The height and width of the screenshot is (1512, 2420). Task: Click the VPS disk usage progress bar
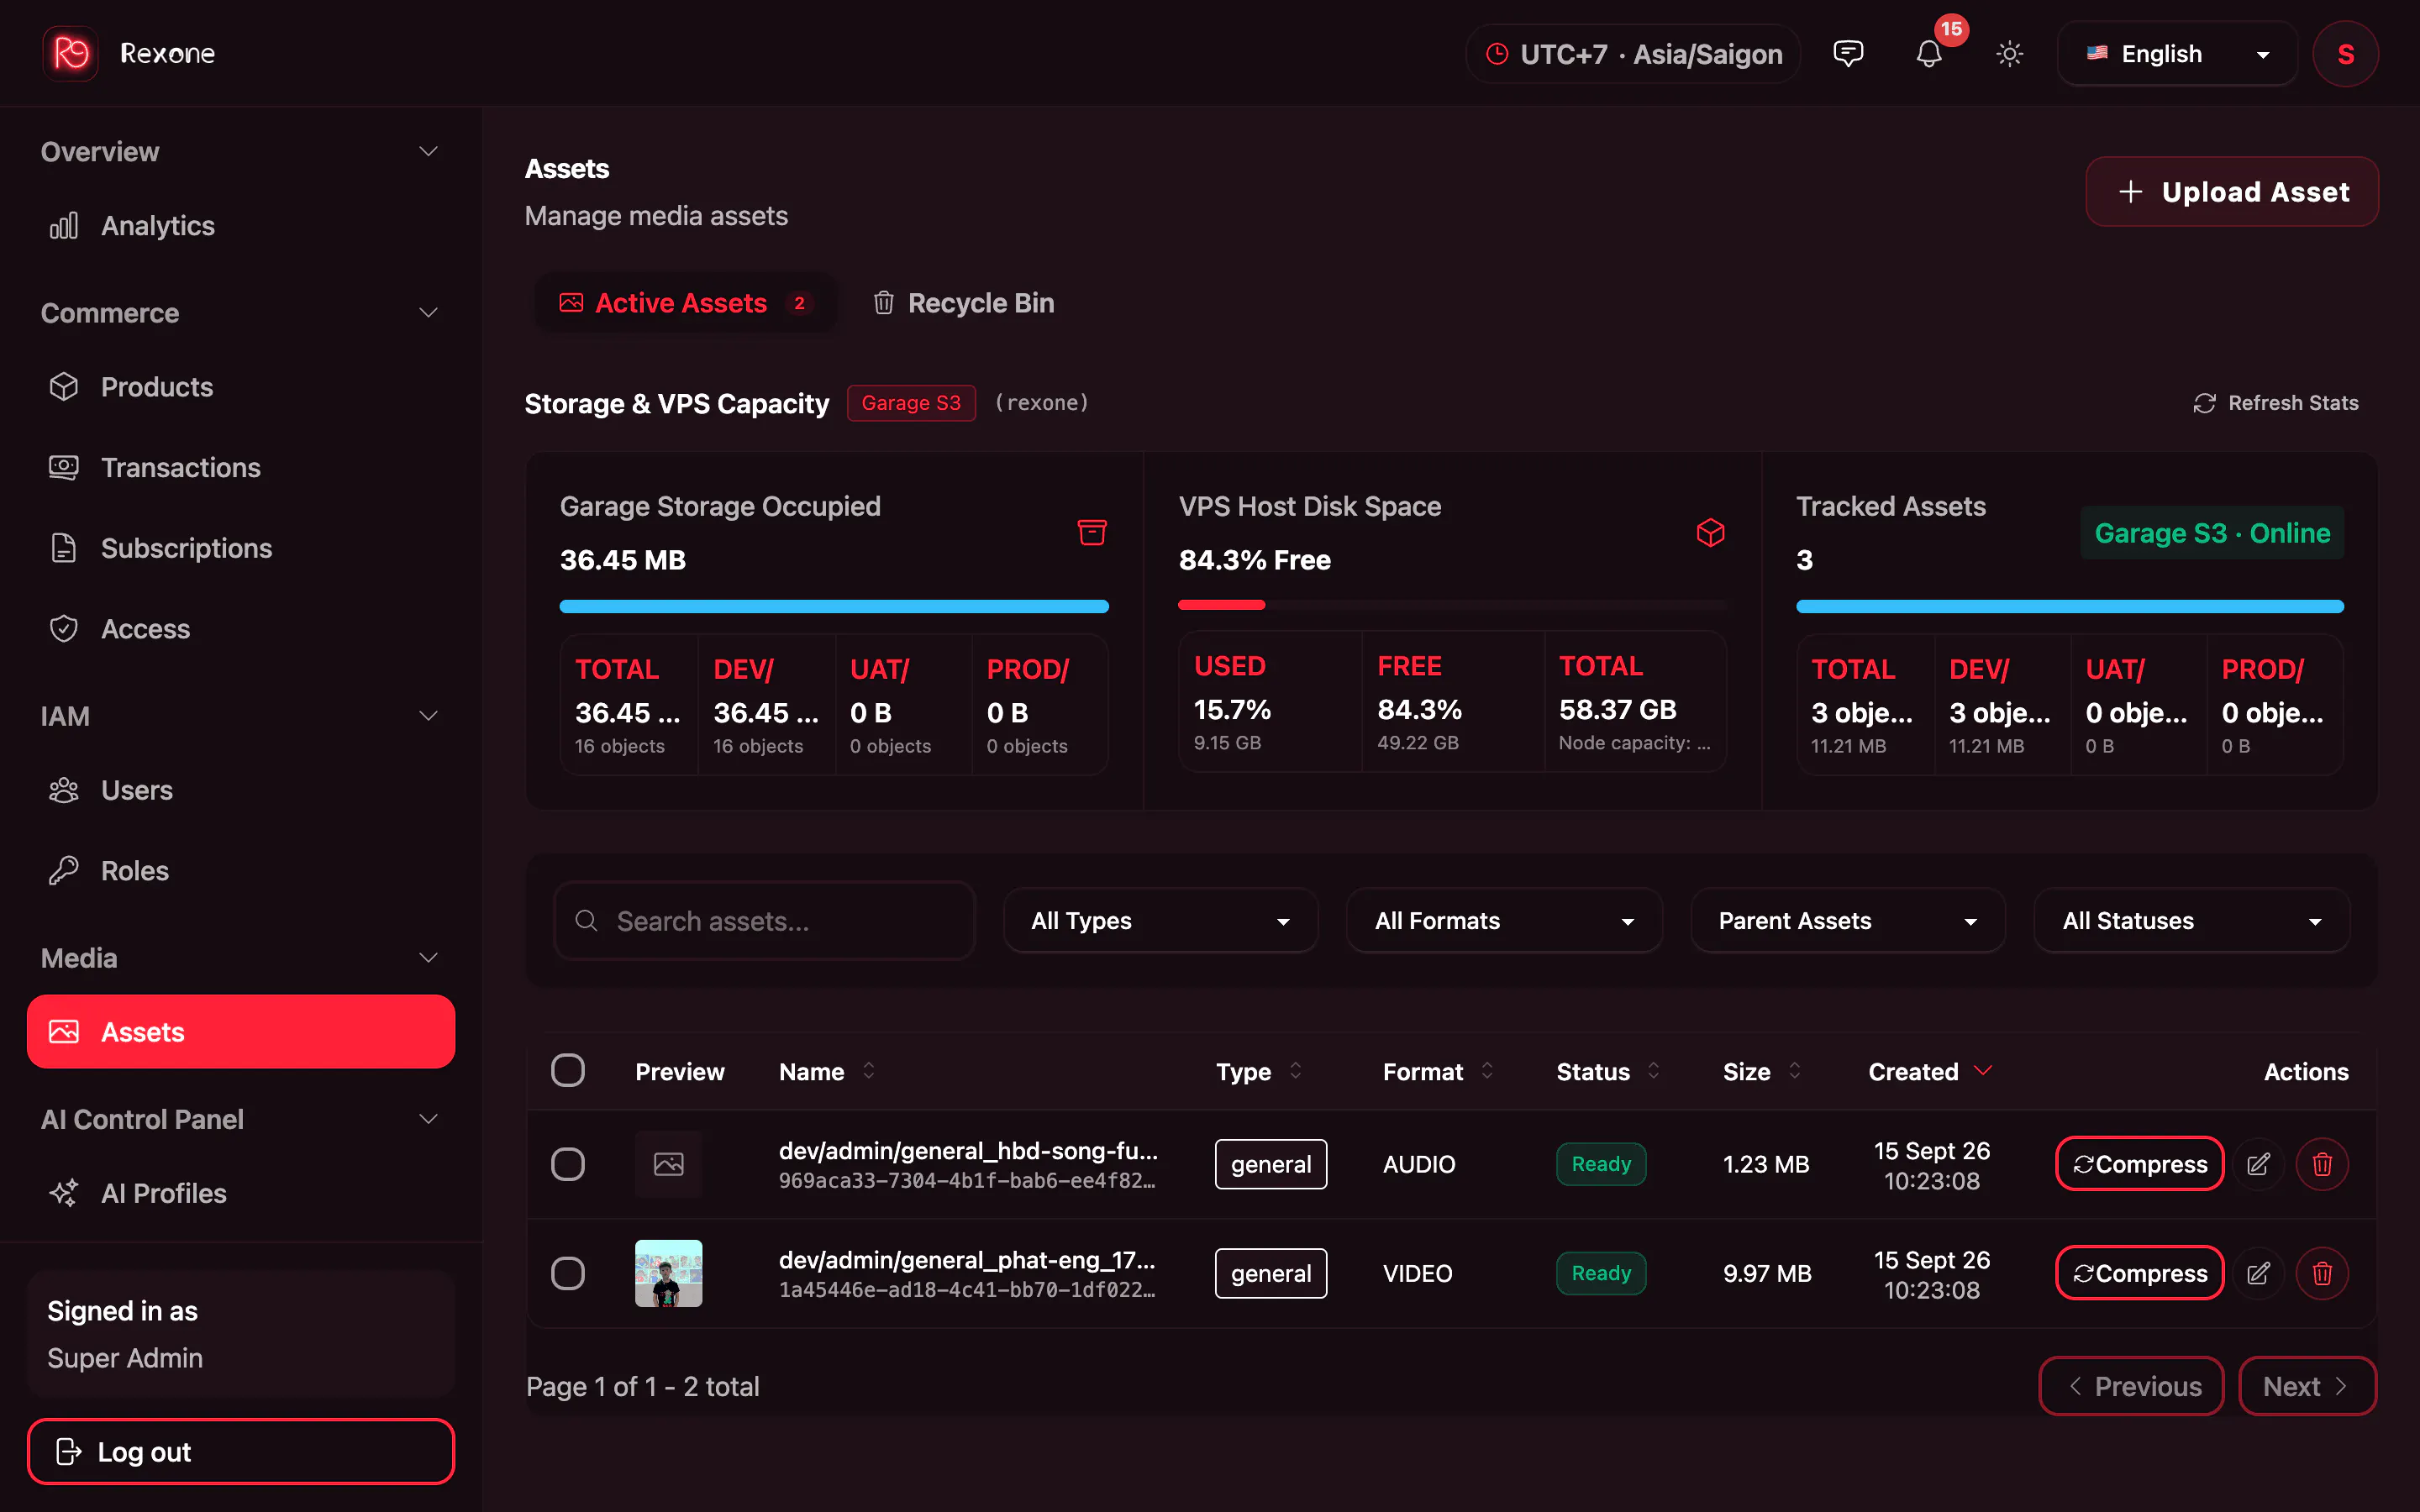click(1452, 605)
